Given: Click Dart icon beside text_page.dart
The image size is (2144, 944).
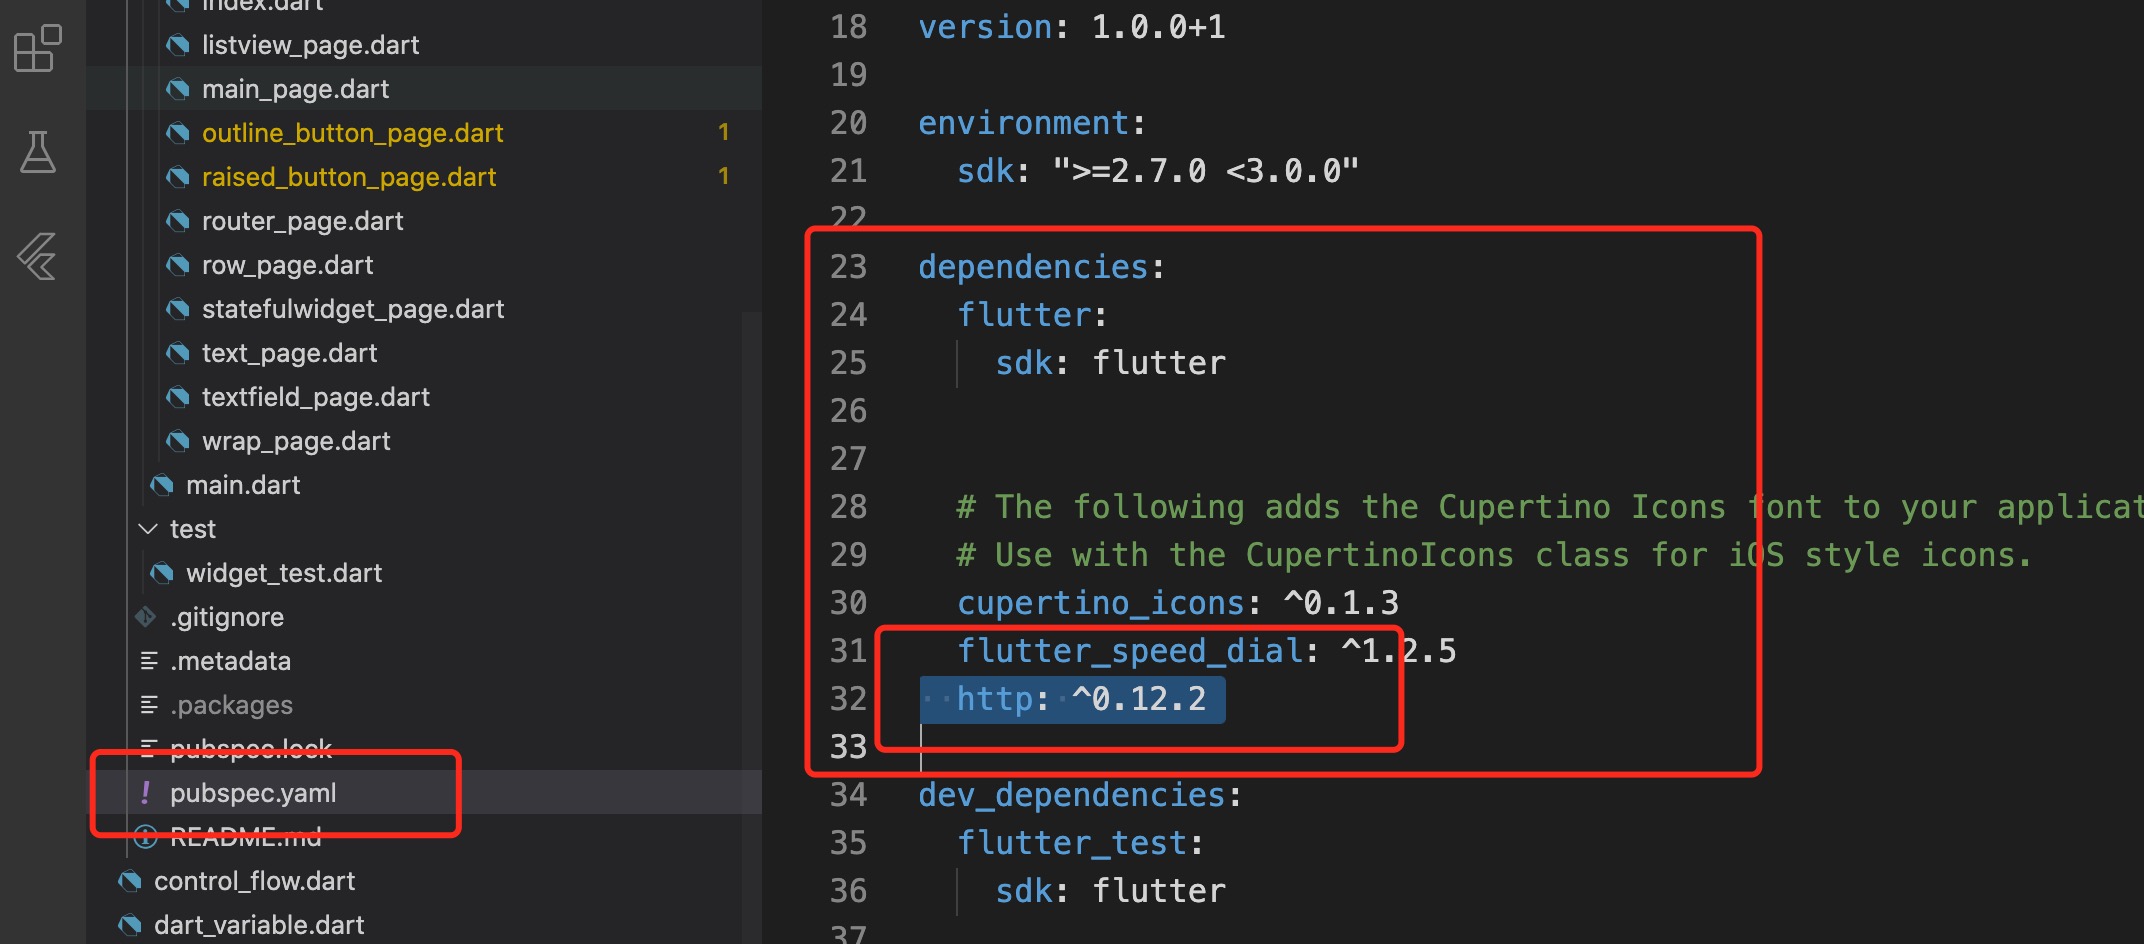Looking at the screenshot, I should pyautogui.click(x=178, y=353).
